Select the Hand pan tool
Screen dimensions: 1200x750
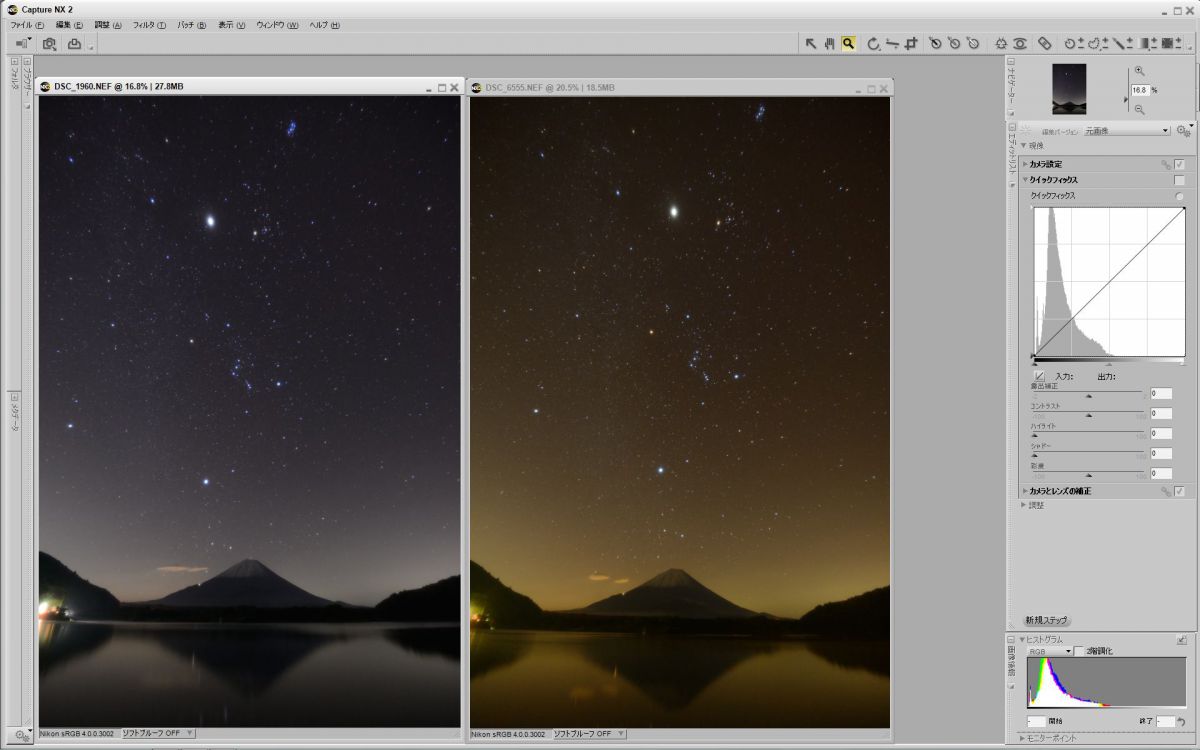coord(829,43)
